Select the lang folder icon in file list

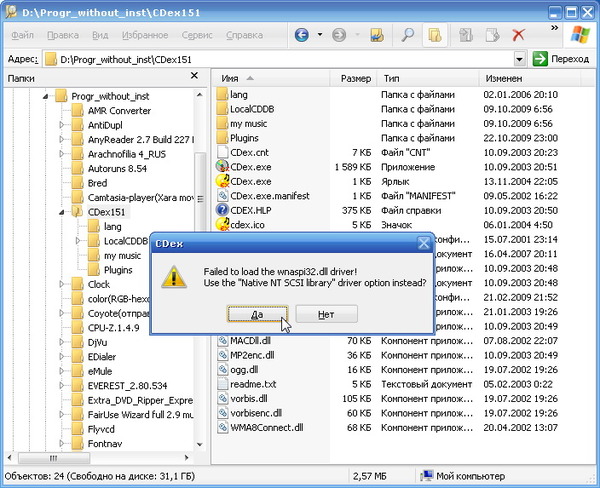(x=222, y=94)
